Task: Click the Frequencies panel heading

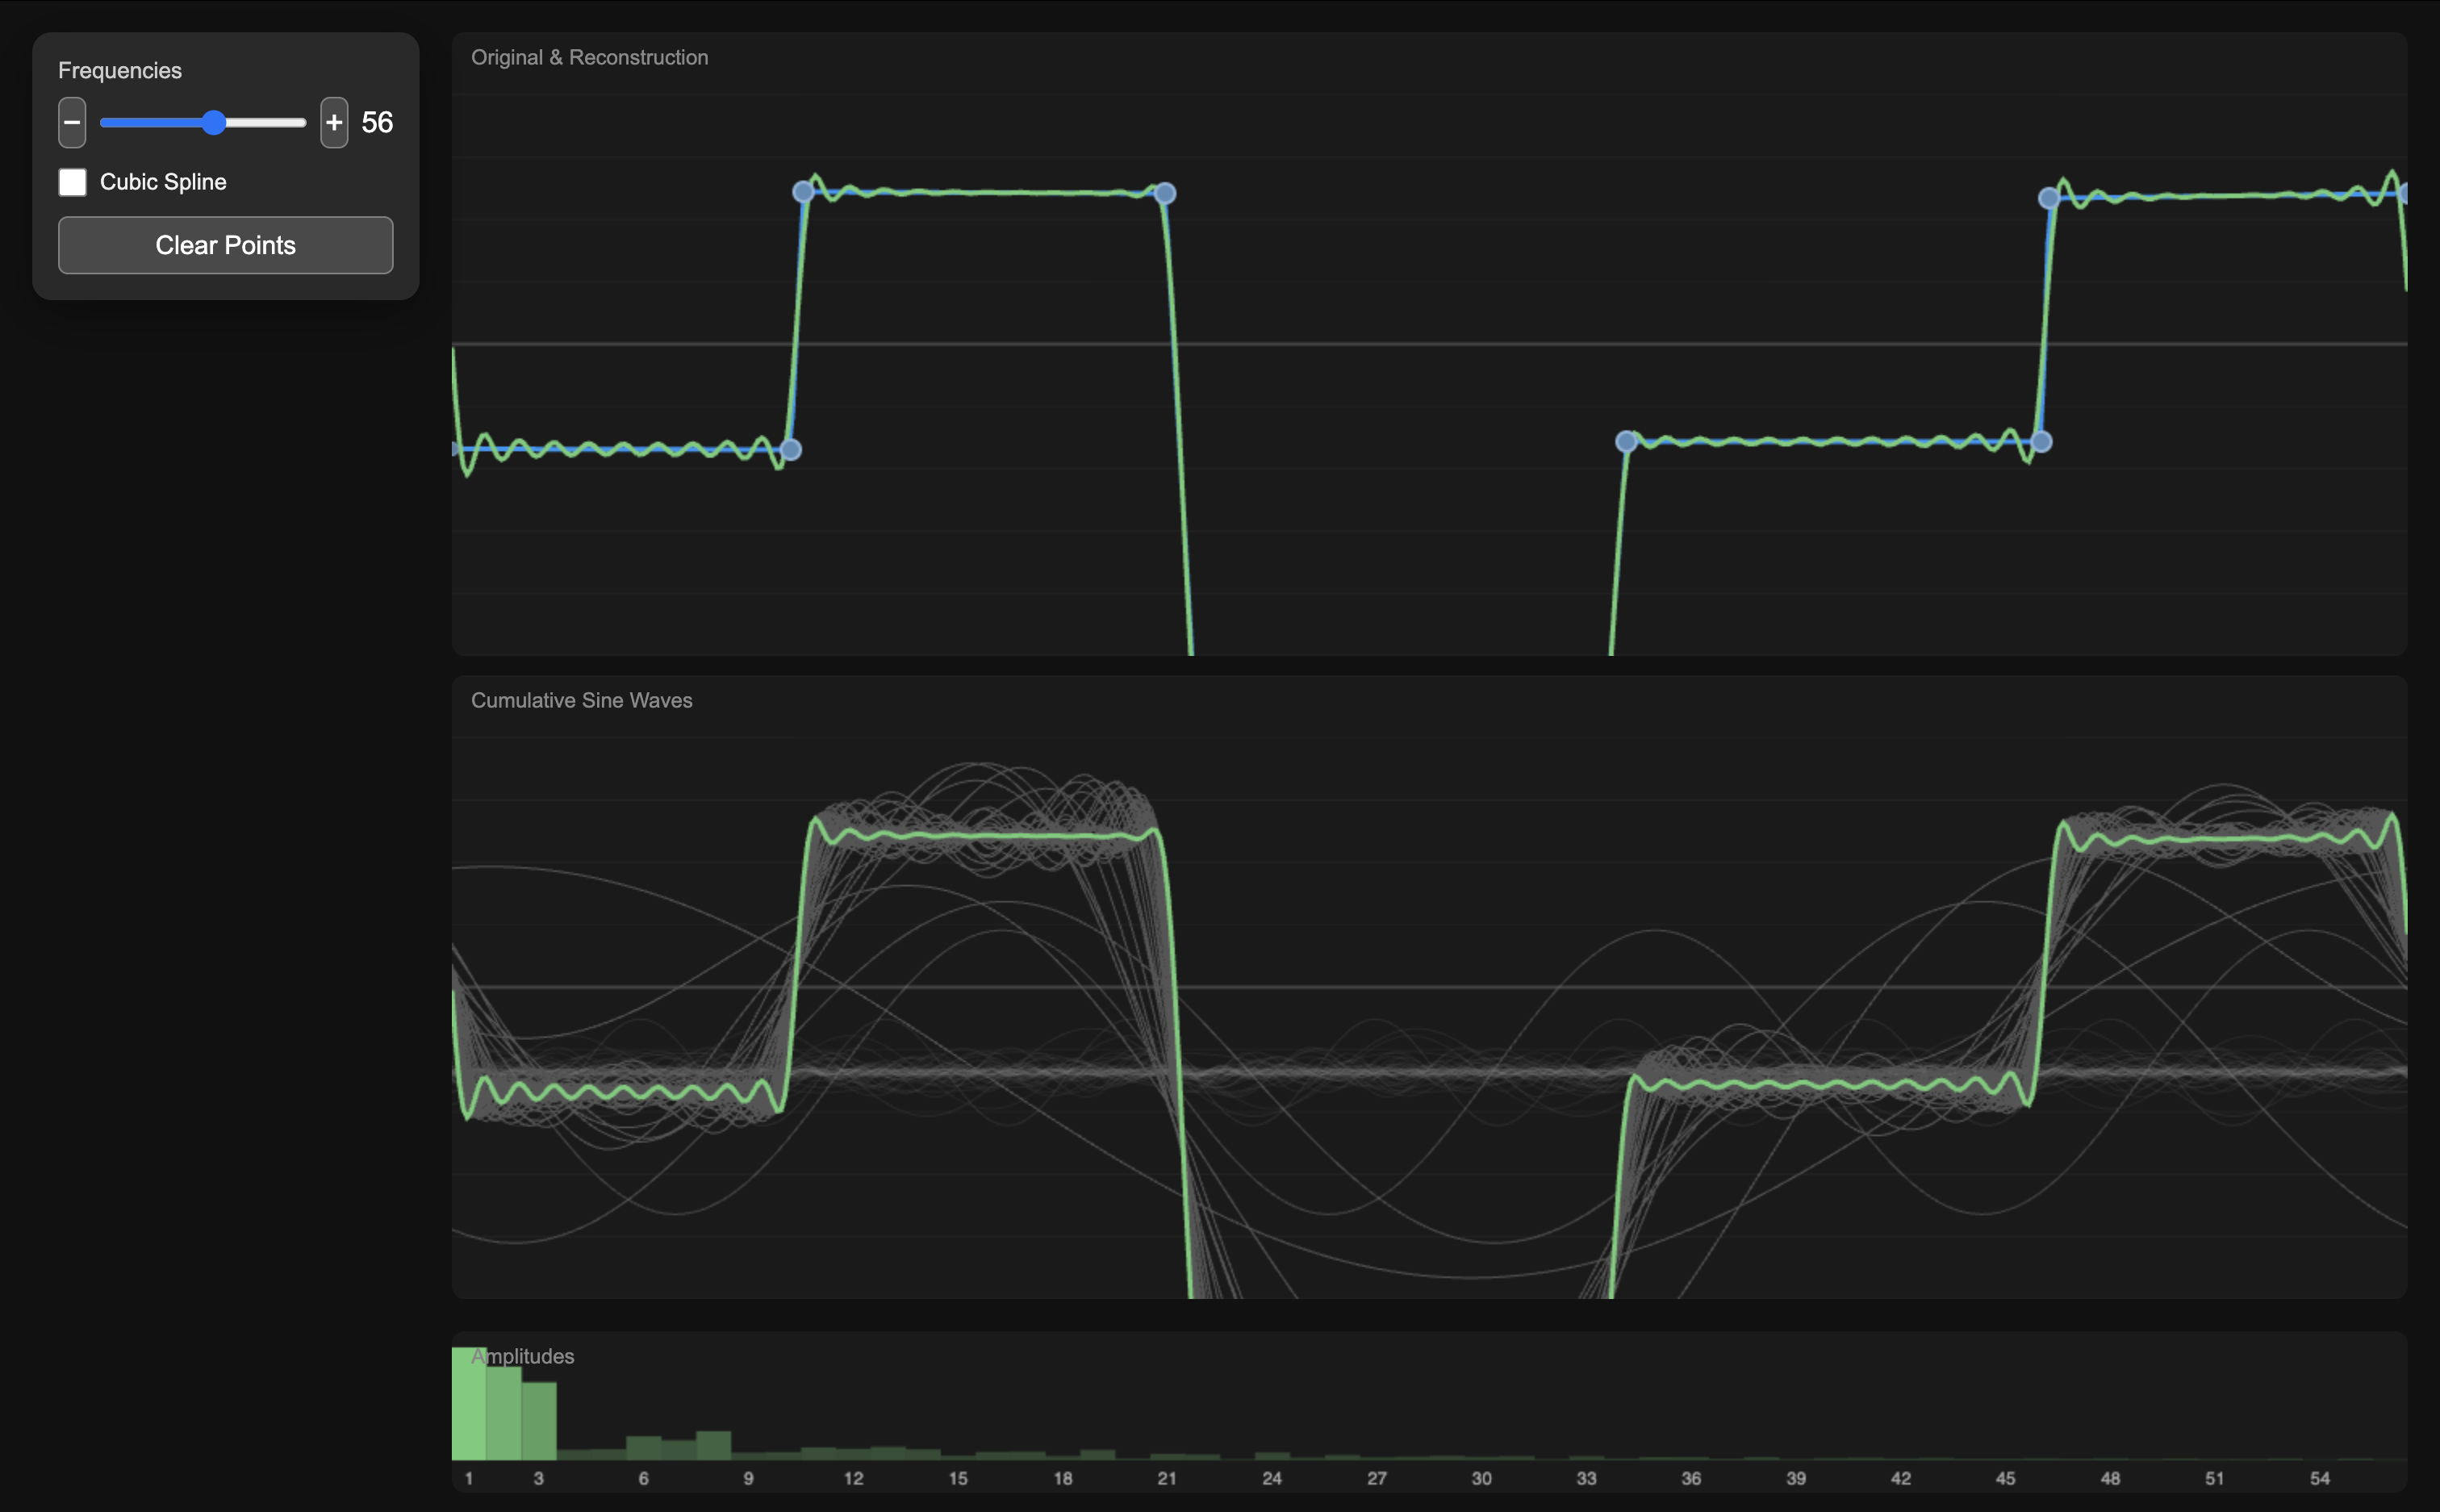Action: [120, 70]
